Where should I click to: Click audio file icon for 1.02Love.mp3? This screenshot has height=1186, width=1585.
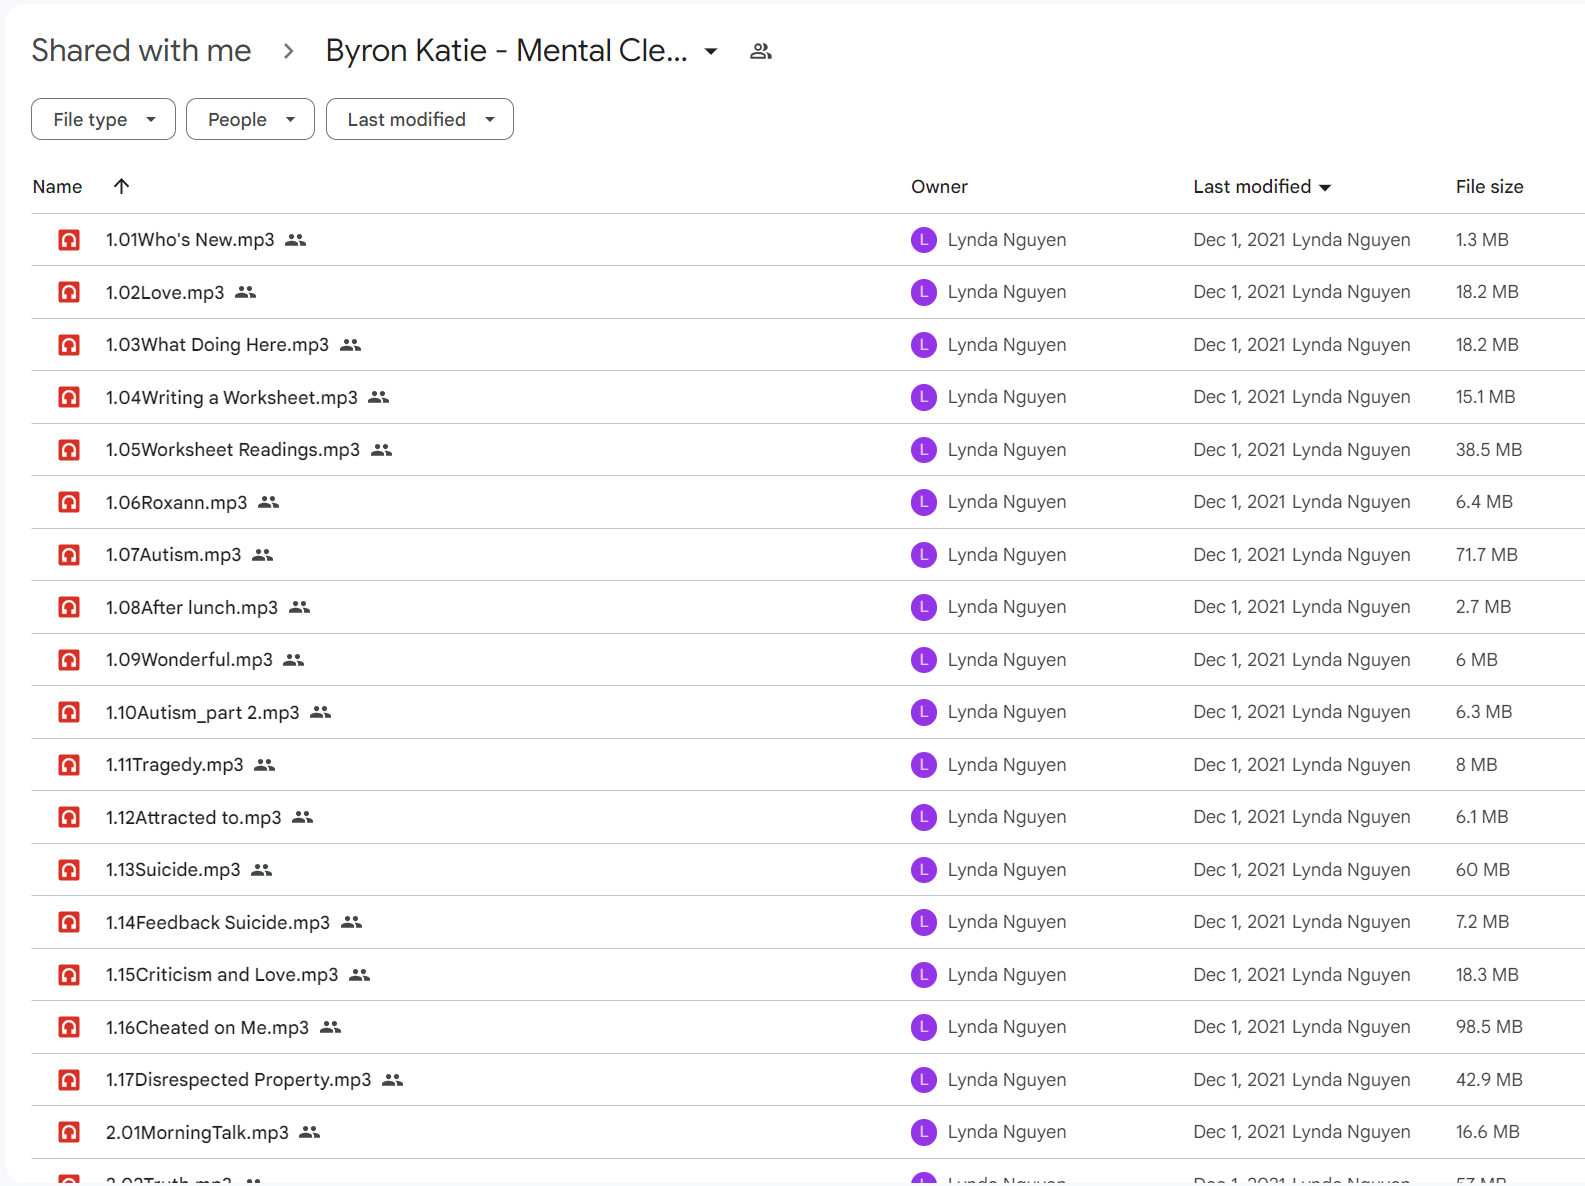tap(69, 292)
